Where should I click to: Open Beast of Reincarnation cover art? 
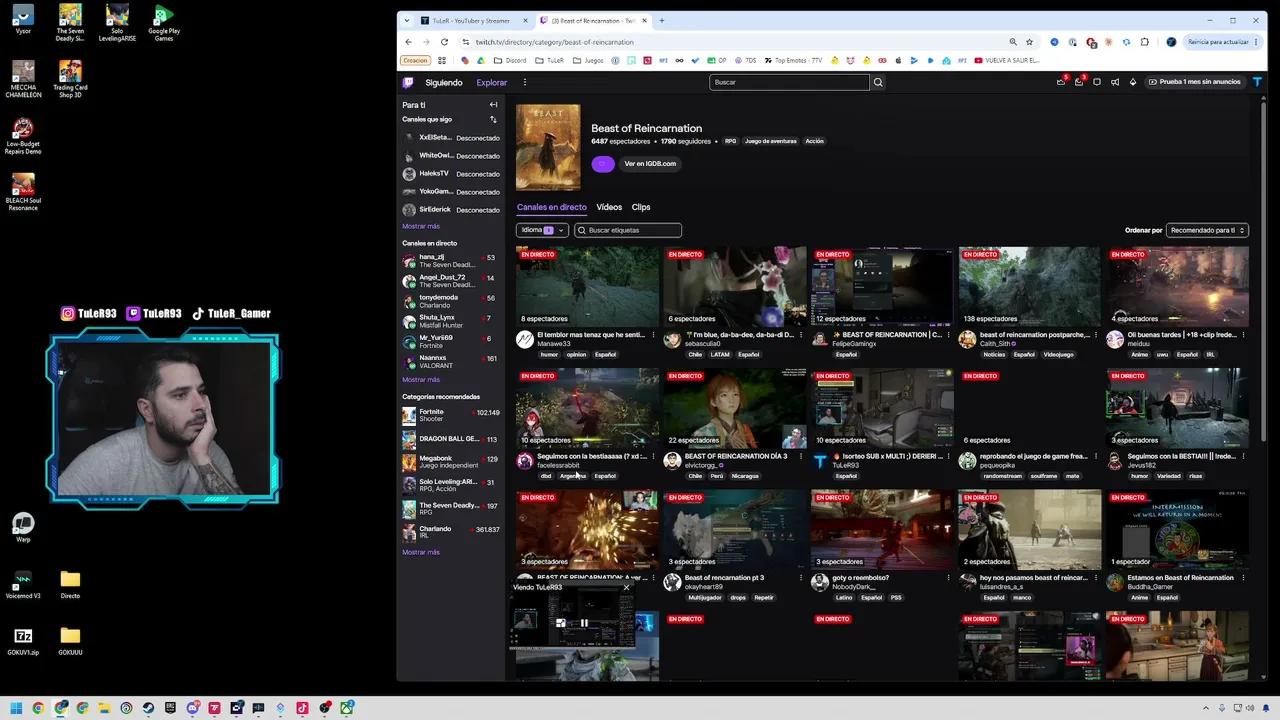[548, 147]
